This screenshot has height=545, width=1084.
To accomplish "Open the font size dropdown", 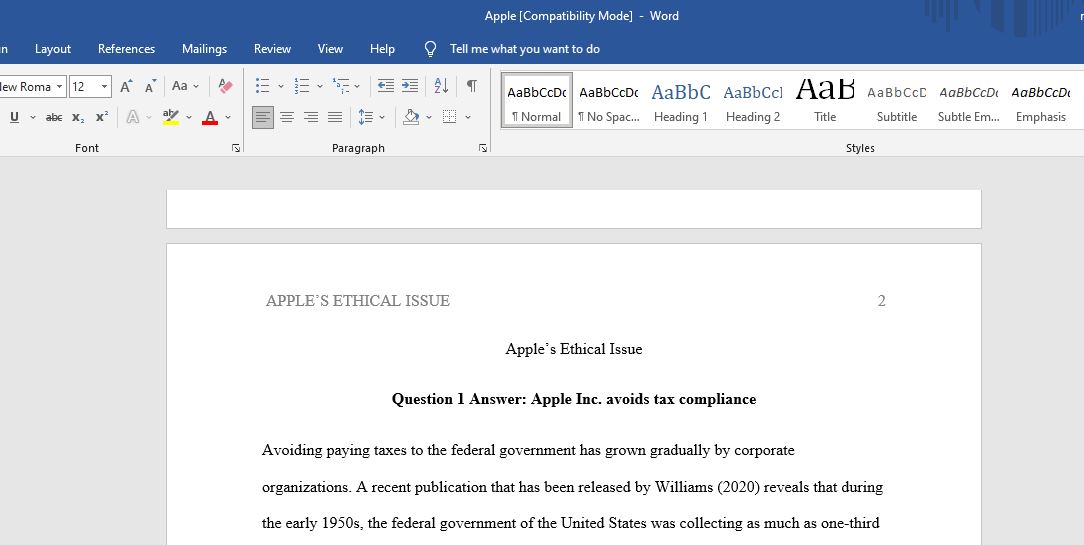I will click(x=105, y=86).
